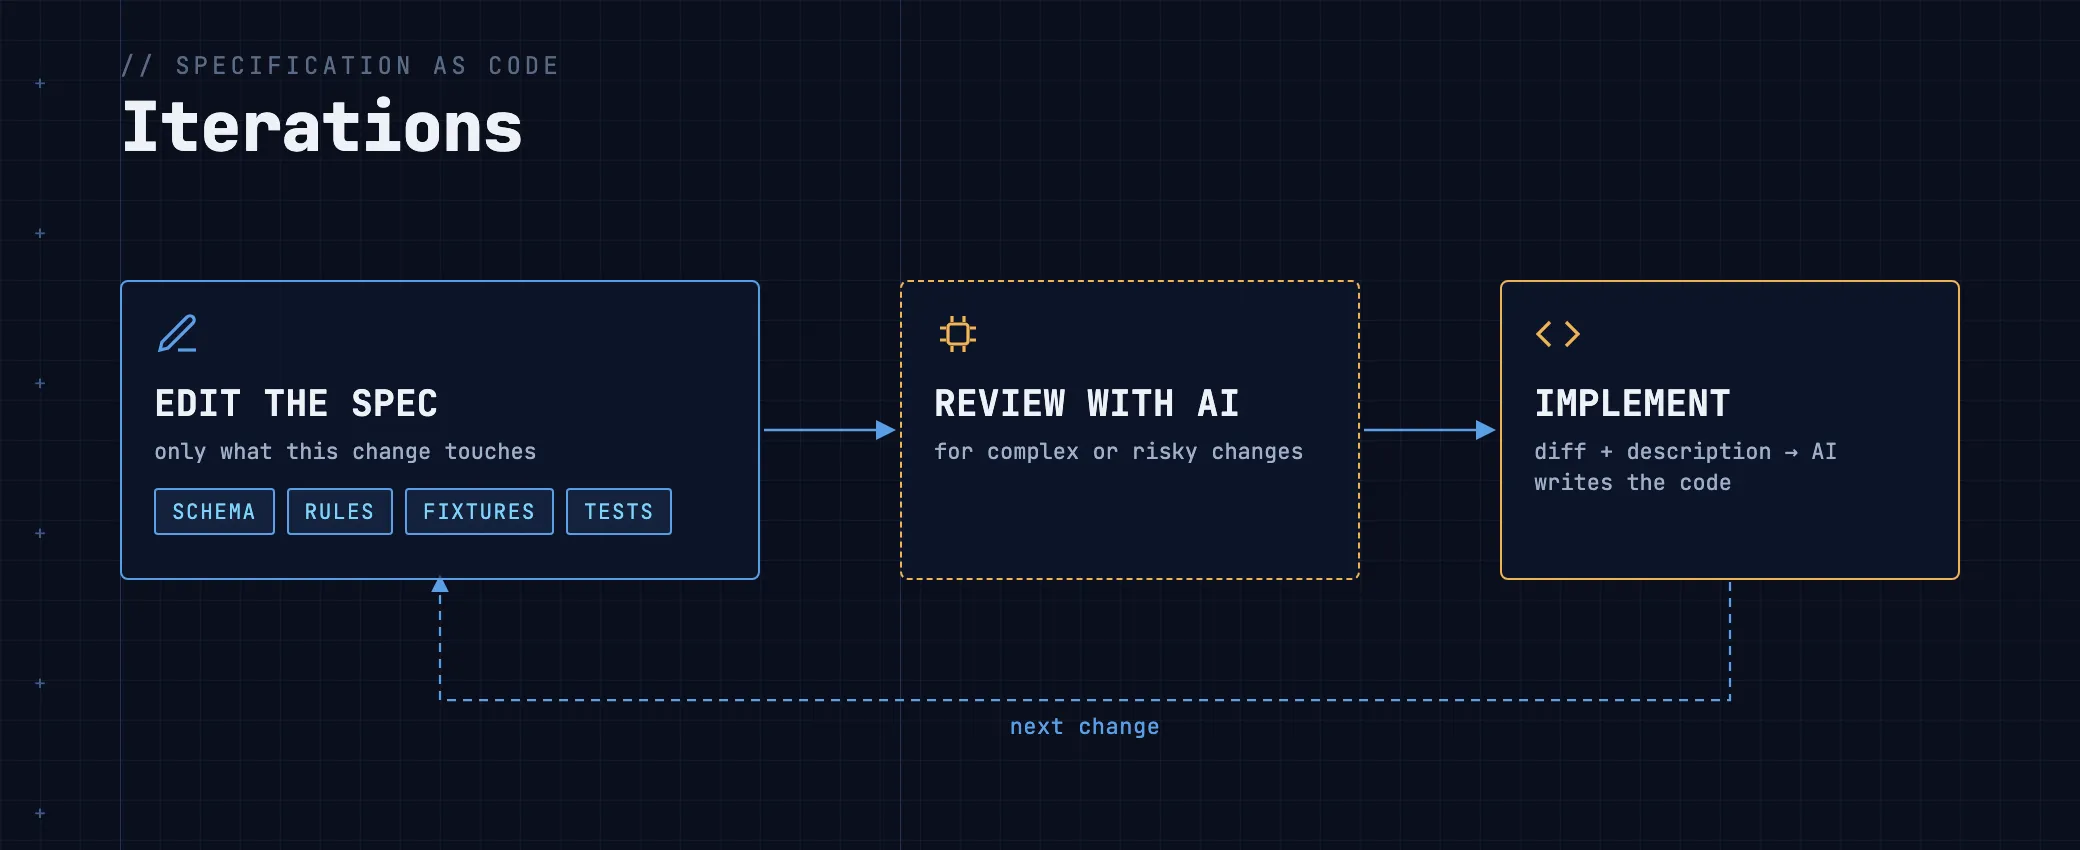Select the TESTS tag

[619, 512]
